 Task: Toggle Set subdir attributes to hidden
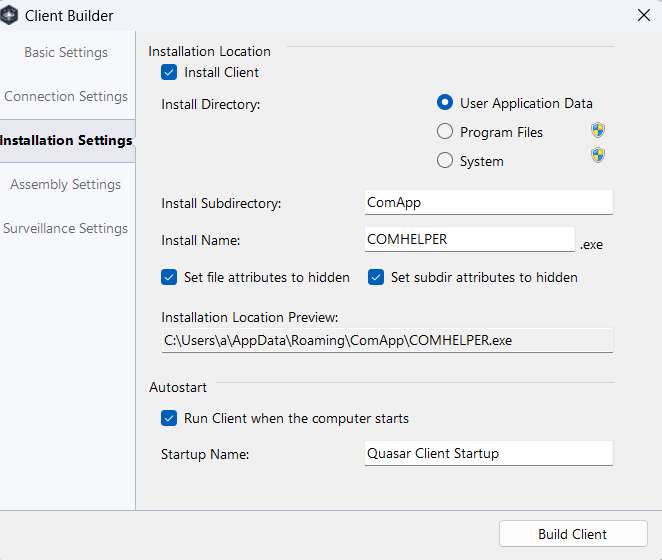[376, 277]
